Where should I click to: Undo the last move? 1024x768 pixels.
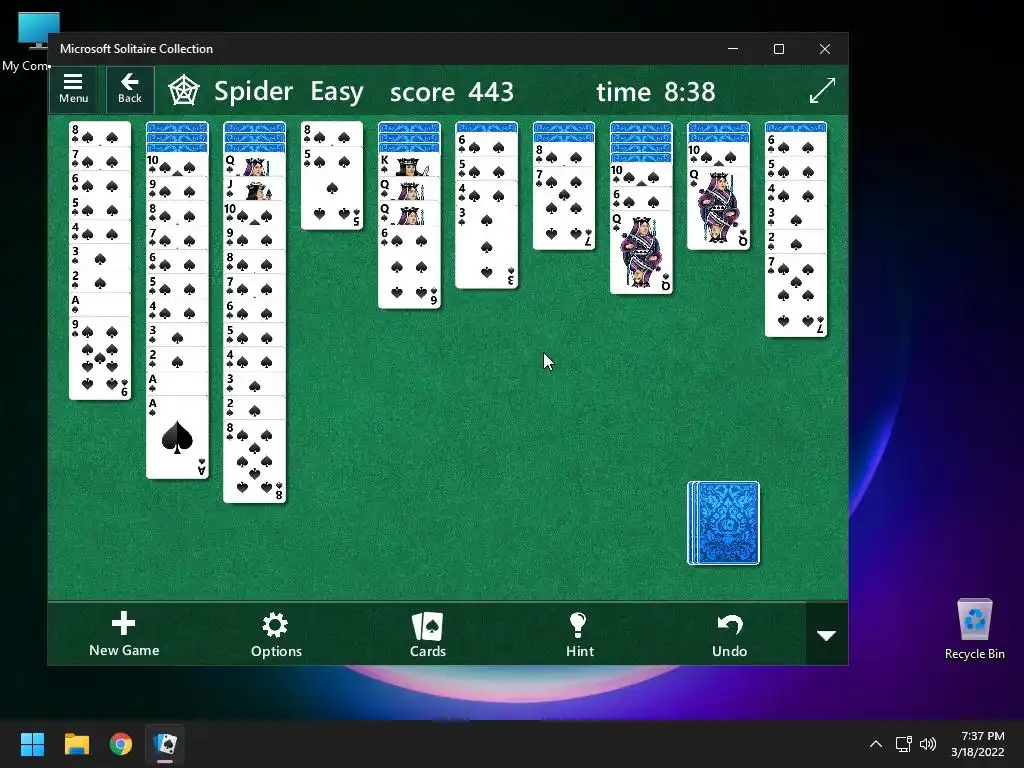coord(729,634)
